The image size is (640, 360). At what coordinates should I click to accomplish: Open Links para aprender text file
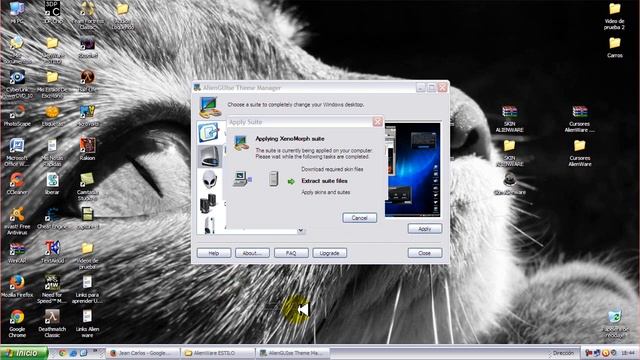[87, 289]
